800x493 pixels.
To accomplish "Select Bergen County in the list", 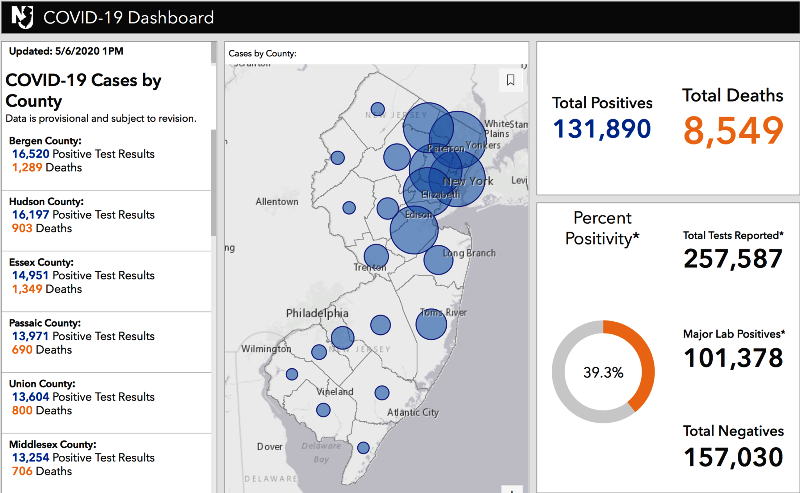I will [106, 160].
